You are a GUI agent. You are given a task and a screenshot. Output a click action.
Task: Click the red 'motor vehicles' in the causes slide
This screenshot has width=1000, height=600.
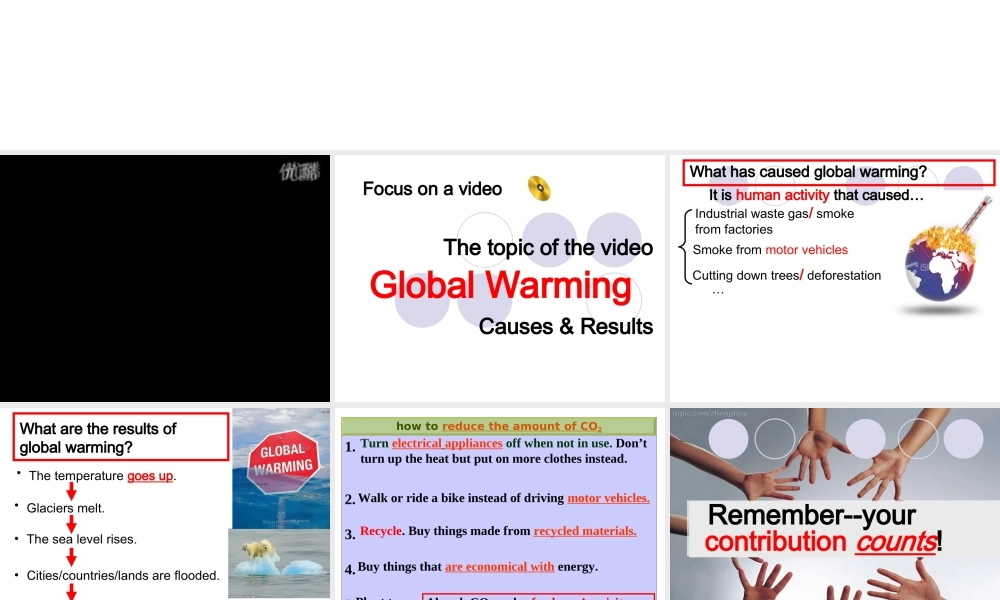(806, 250)
